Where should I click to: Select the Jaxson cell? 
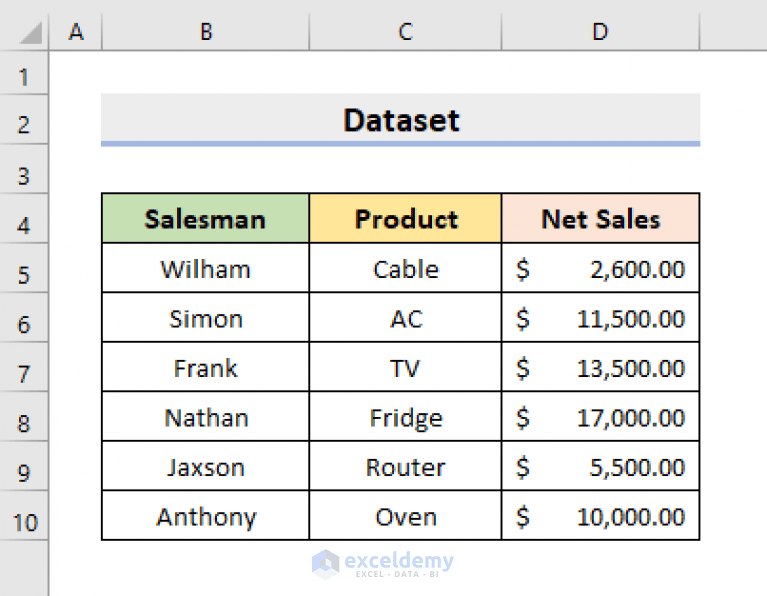pos(205,466)
